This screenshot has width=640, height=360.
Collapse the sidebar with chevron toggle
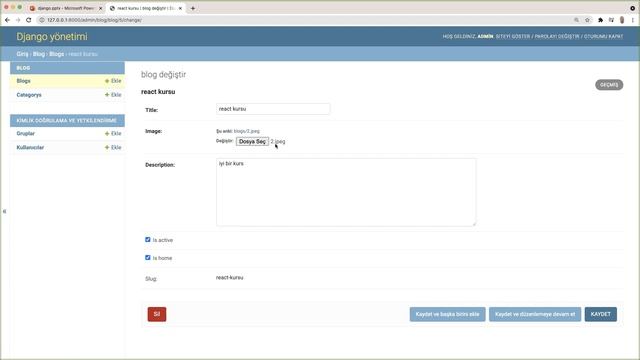(x=4, y=211)
